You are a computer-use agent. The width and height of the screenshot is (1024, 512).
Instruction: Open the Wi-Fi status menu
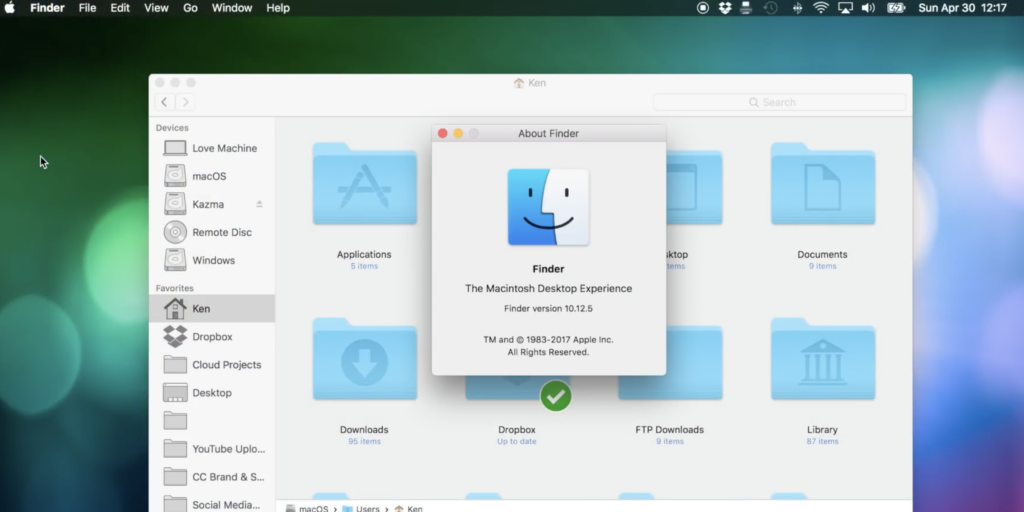pyautogui.click(x=821, y=8)
